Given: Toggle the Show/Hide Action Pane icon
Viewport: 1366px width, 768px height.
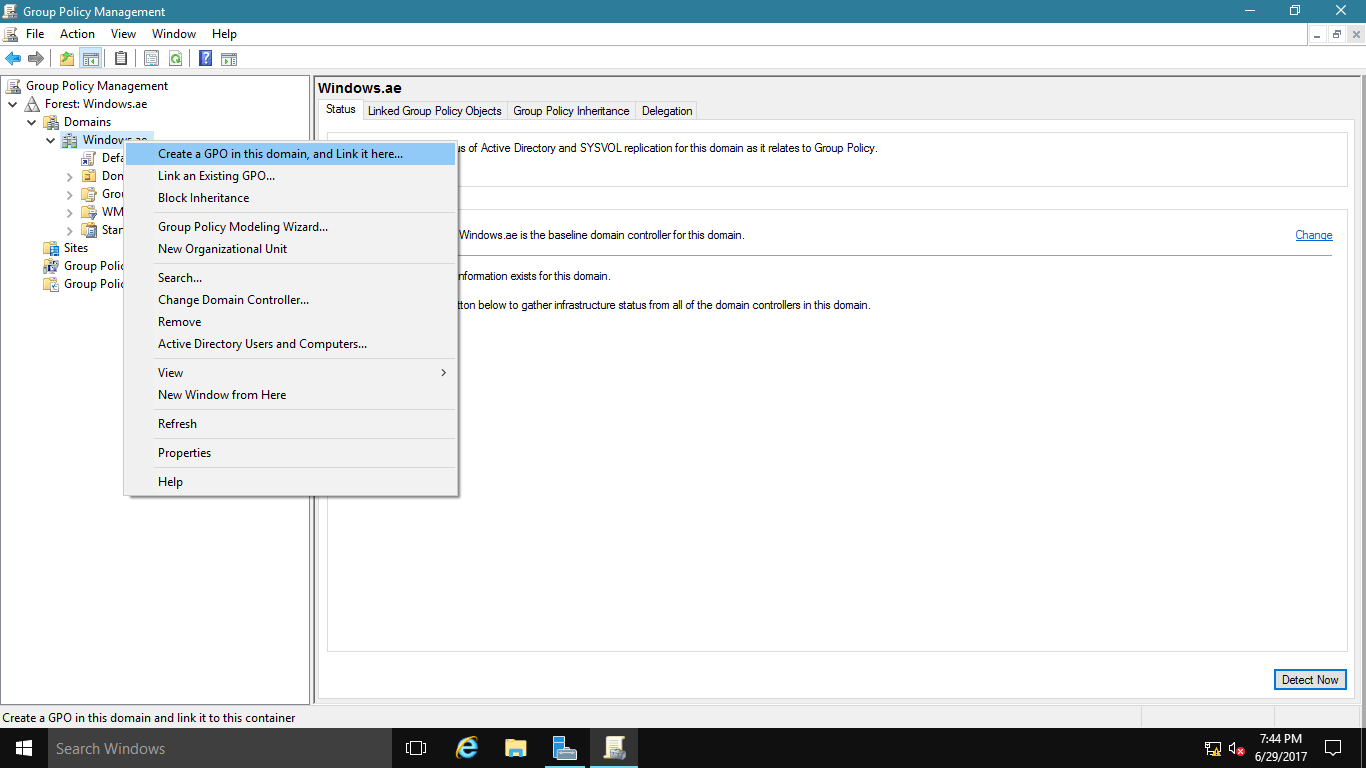Looking at the screenshot, I should 229,57.
